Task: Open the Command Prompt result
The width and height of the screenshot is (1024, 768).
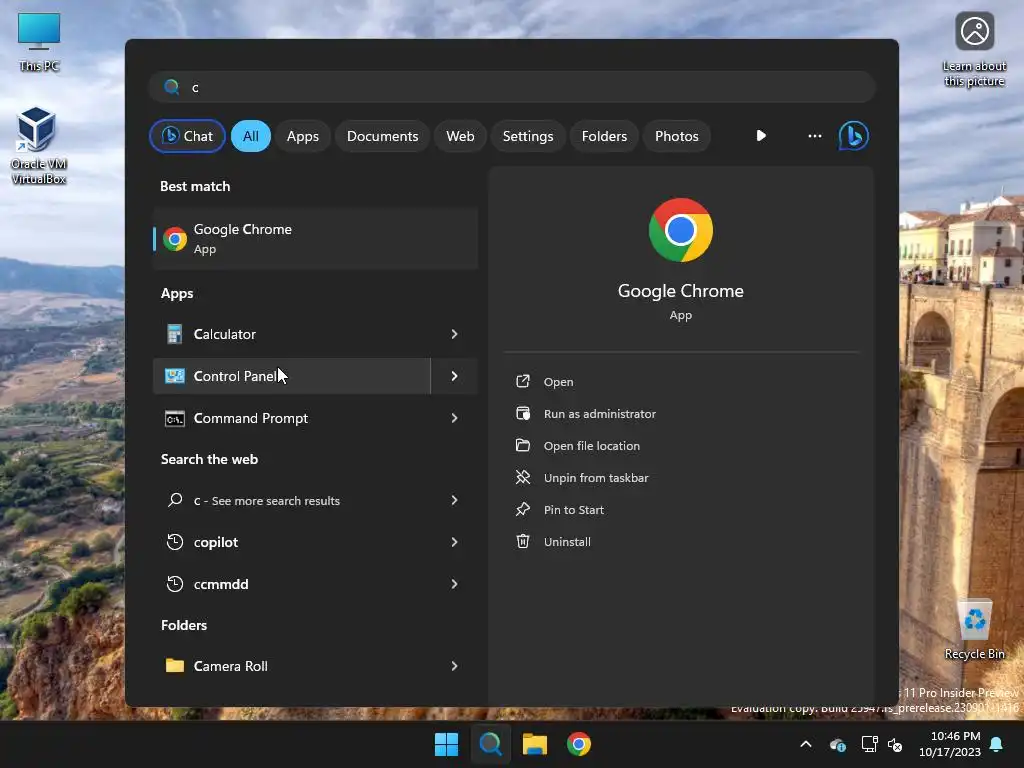Action: (291, 418)
